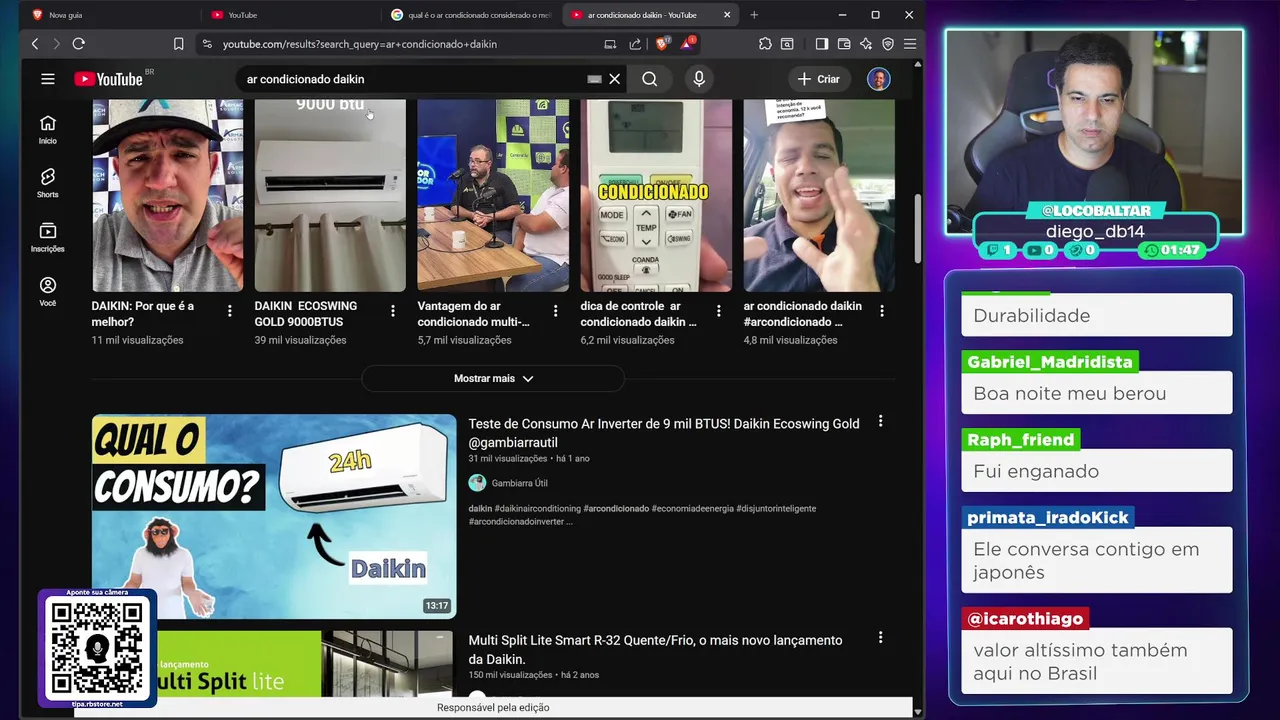Viewport: 1280px width, 720px height.
Task: Open the "DAIKIN: Por que é a melhor?" title
Action: pyautogui.click(x=143, y=314)
